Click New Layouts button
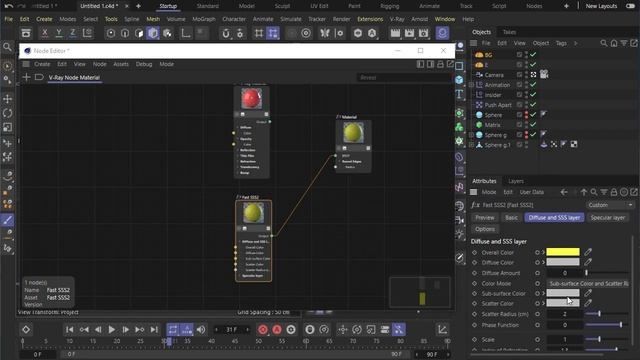The height and width of the screenshot is (360, 640). click(601, 6)
